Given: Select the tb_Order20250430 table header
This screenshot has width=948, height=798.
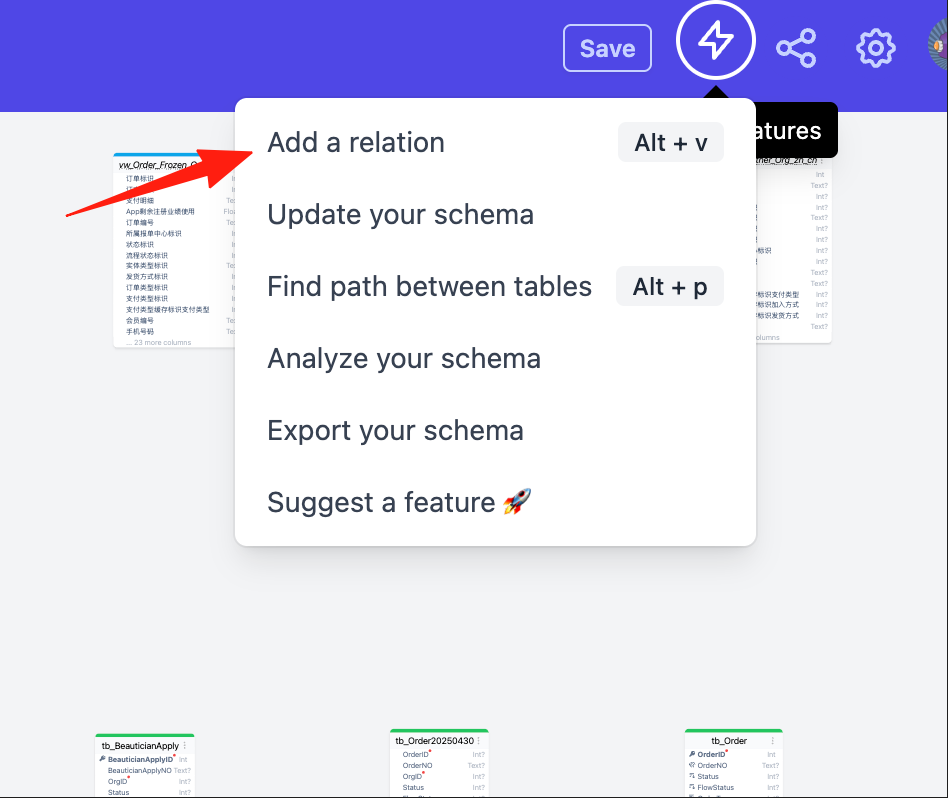Looking at the screenshot, I should click(439, 741).
